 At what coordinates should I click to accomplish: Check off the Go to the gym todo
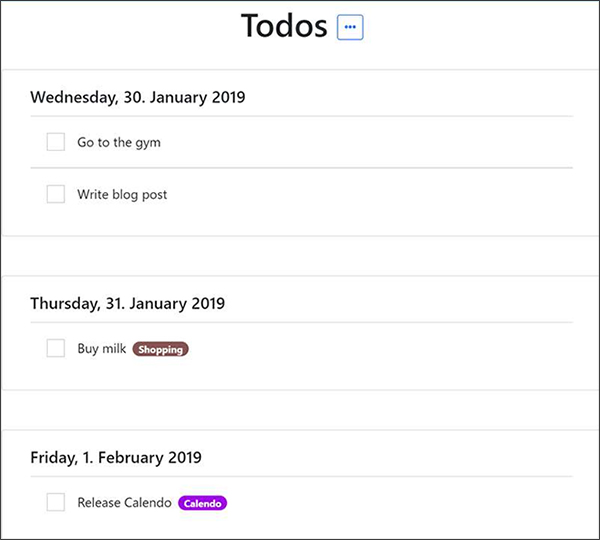55,142
